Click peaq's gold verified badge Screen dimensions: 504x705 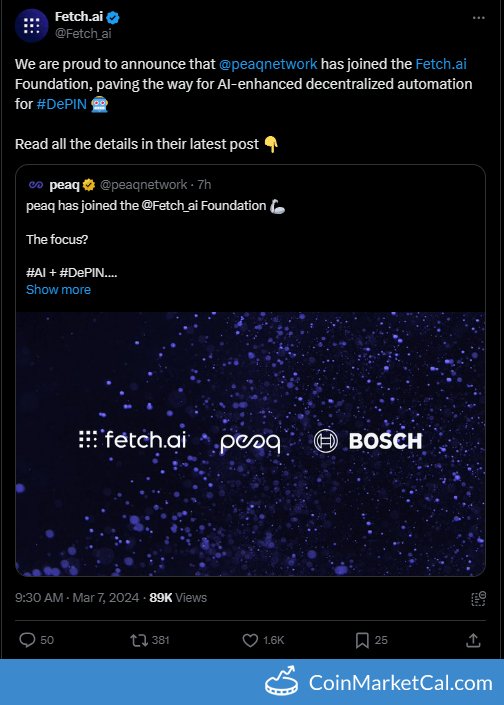[89, 185]
